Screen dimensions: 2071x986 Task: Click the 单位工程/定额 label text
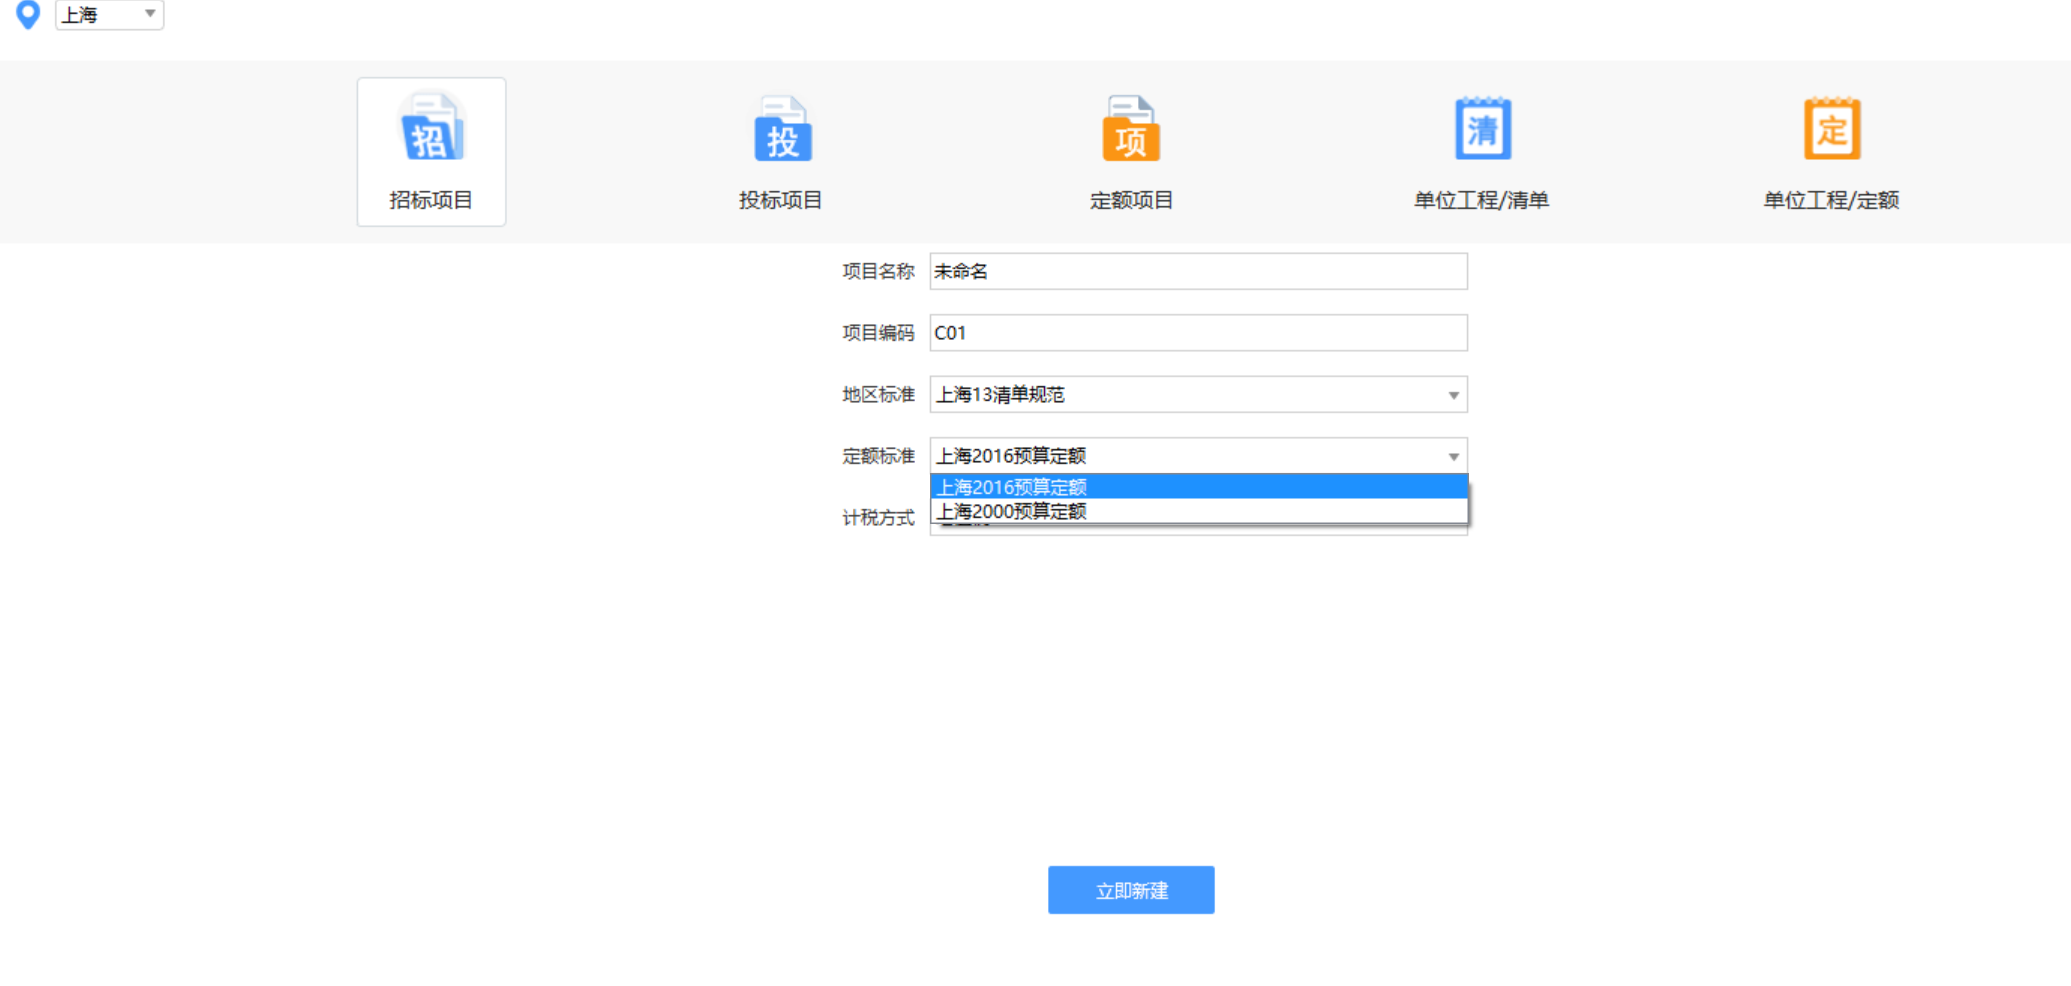point(1831,200)
